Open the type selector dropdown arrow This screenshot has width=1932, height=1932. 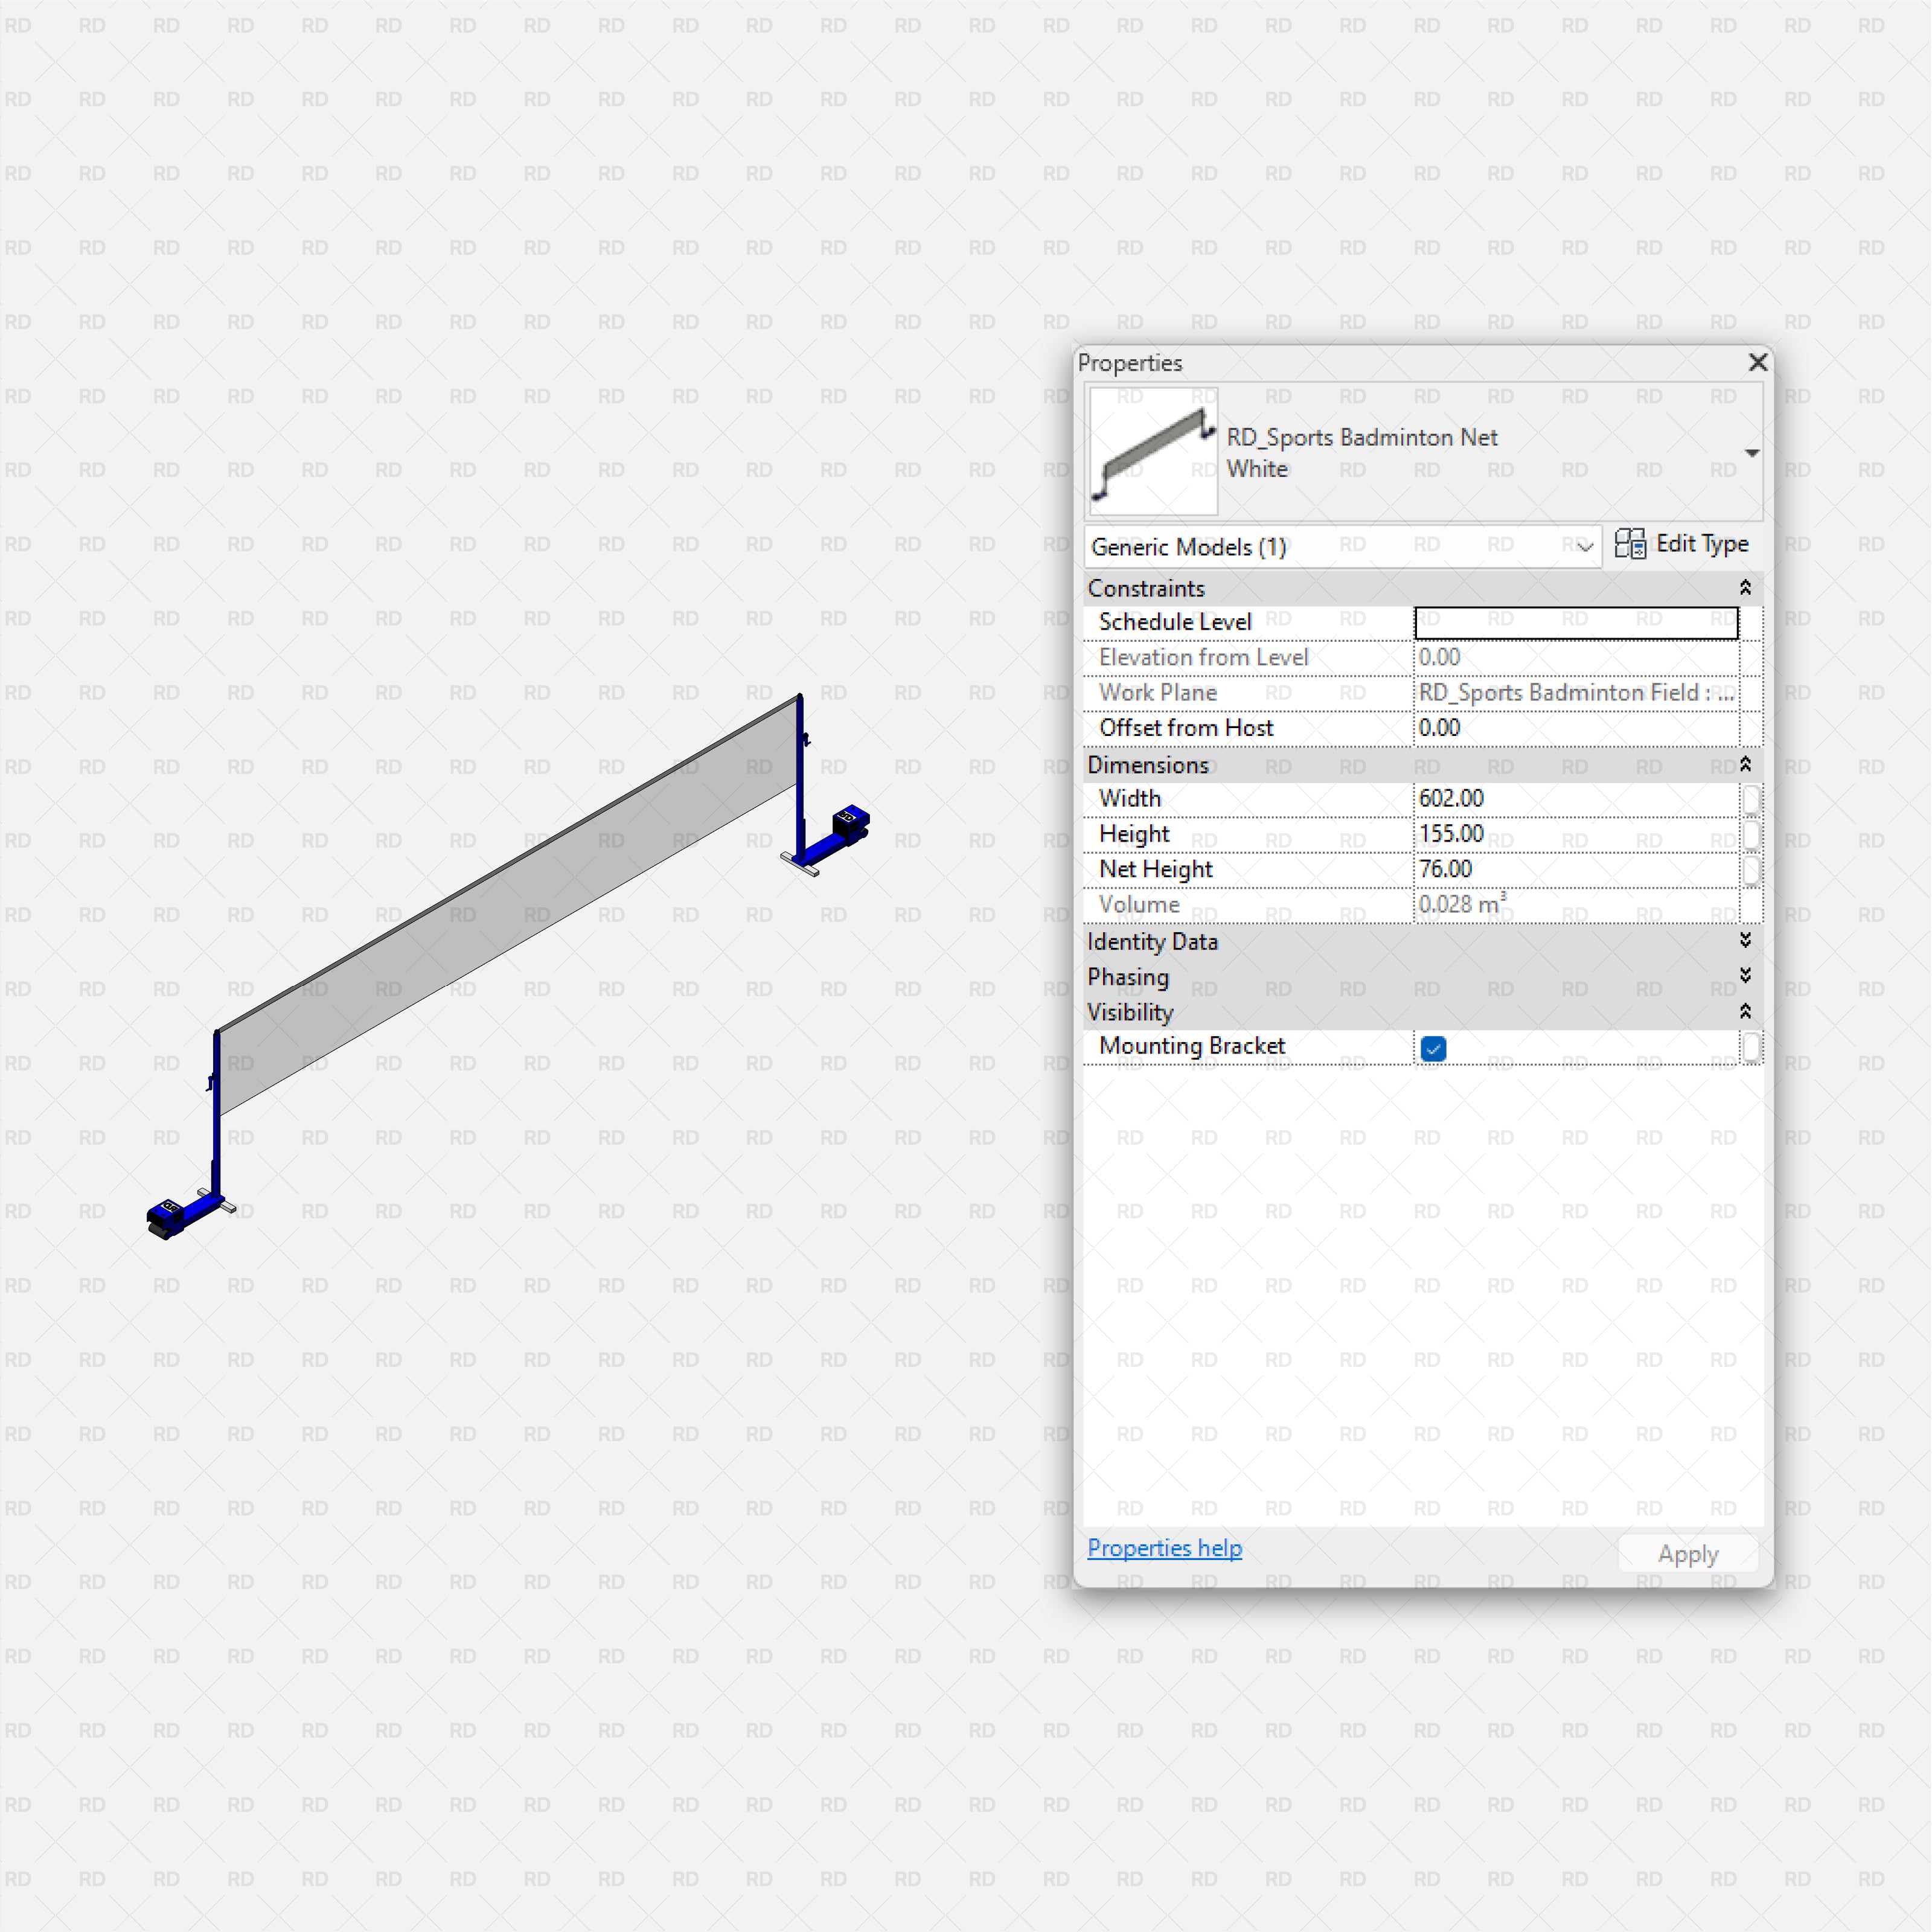(1752, 452)
